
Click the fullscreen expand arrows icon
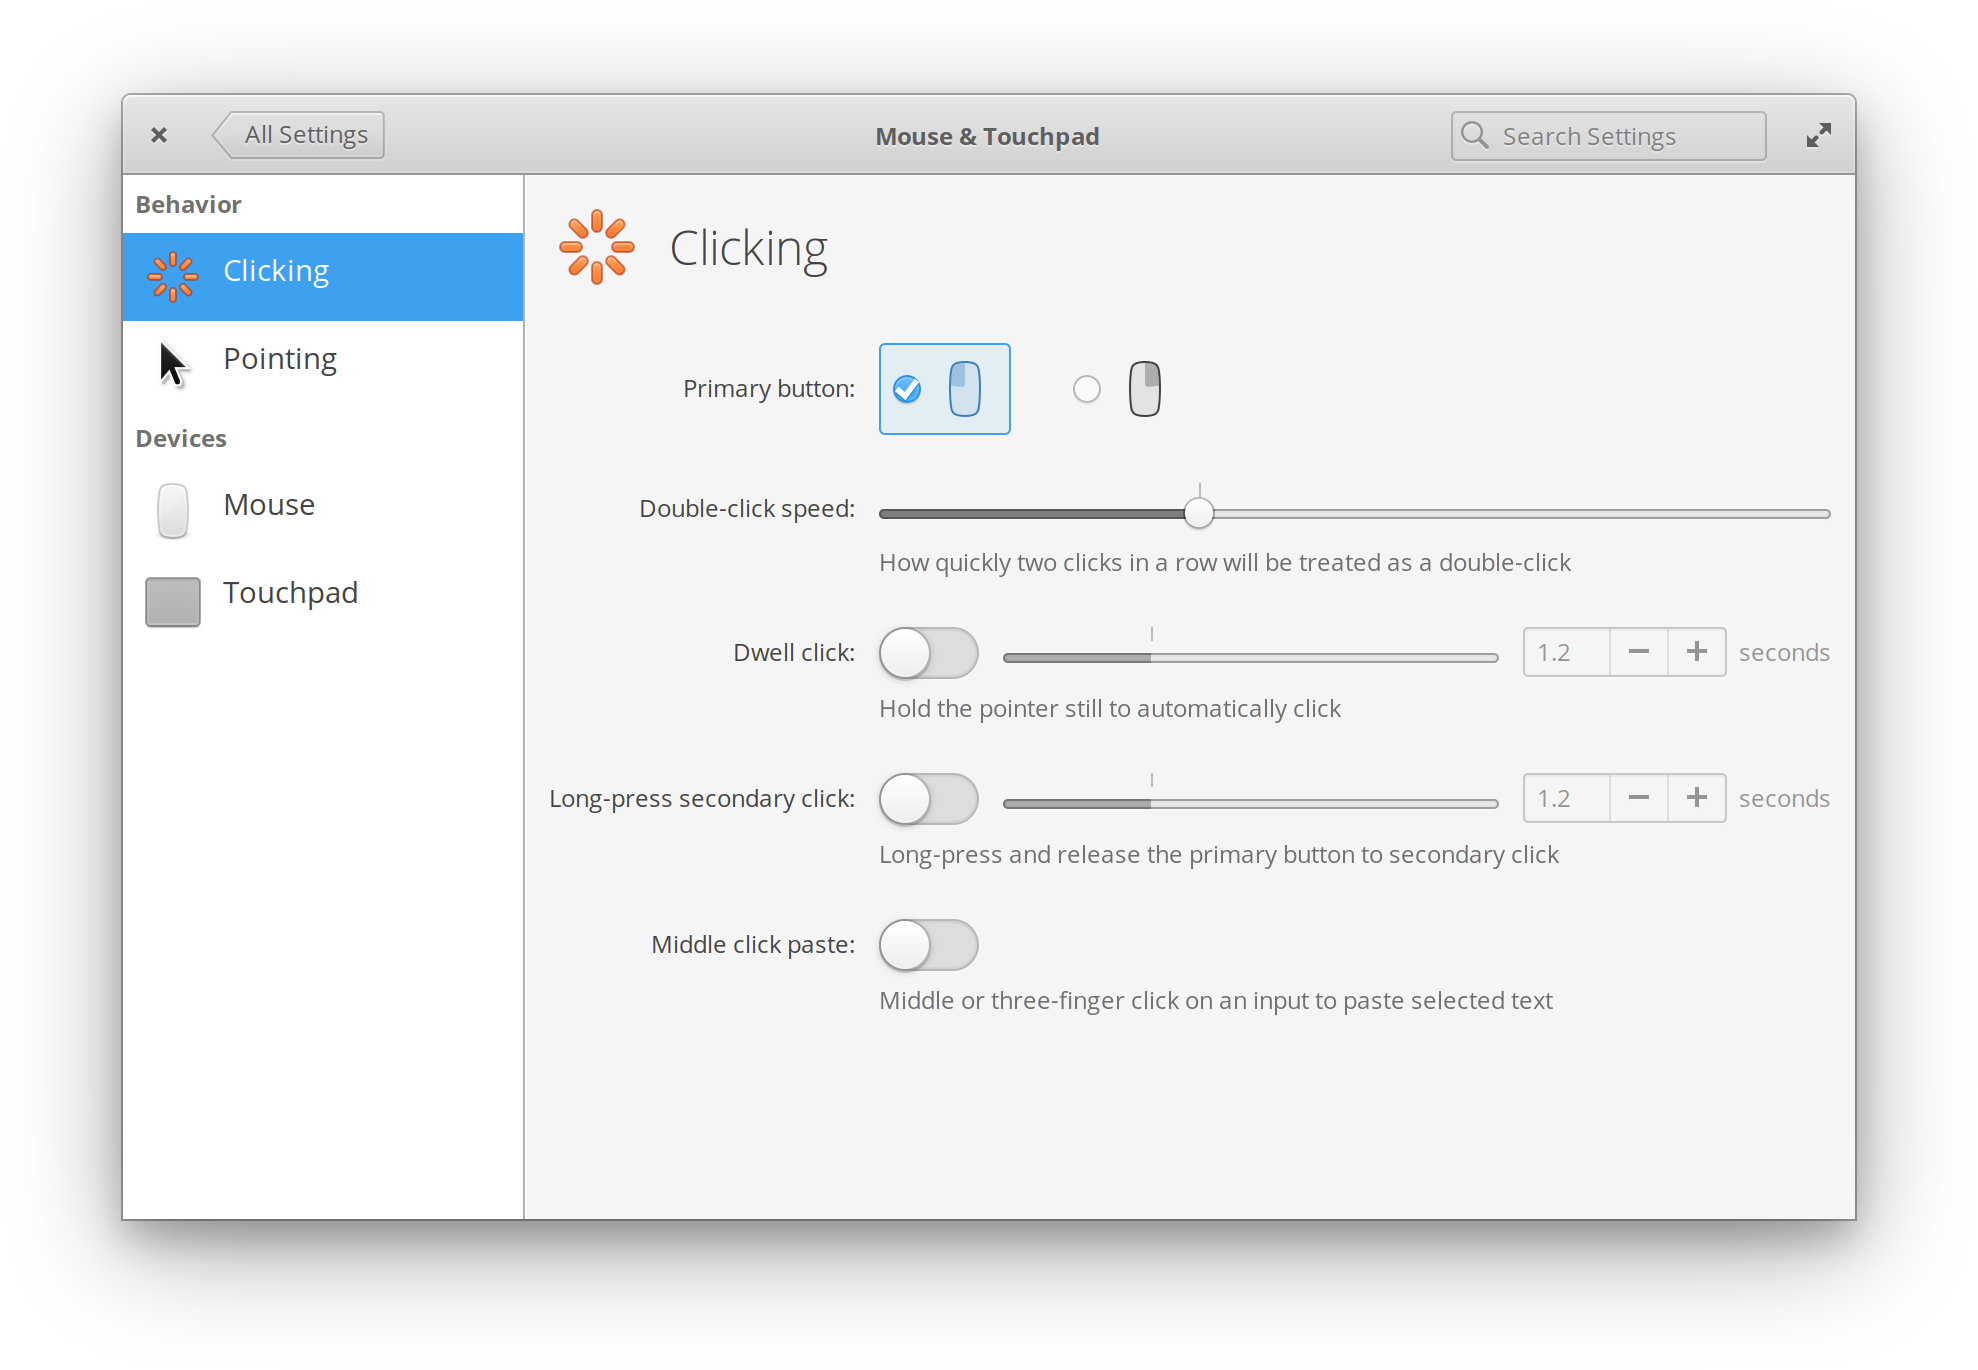(x=1818, y=135)
